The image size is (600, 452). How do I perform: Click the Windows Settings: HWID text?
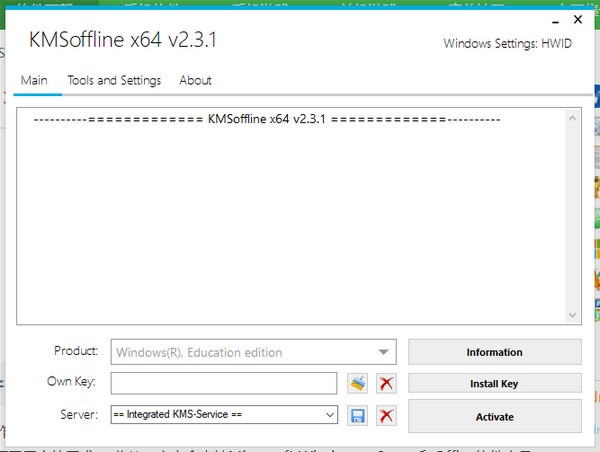507,44
